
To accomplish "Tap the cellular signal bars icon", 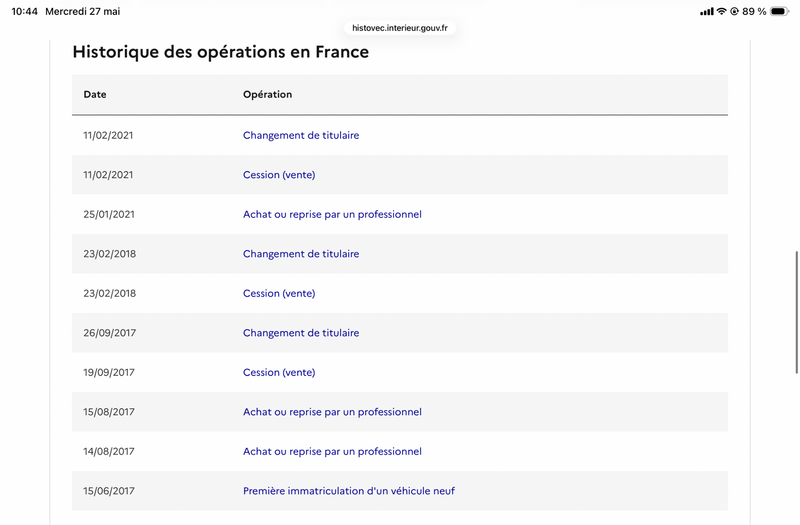I will tap(707, 11).
